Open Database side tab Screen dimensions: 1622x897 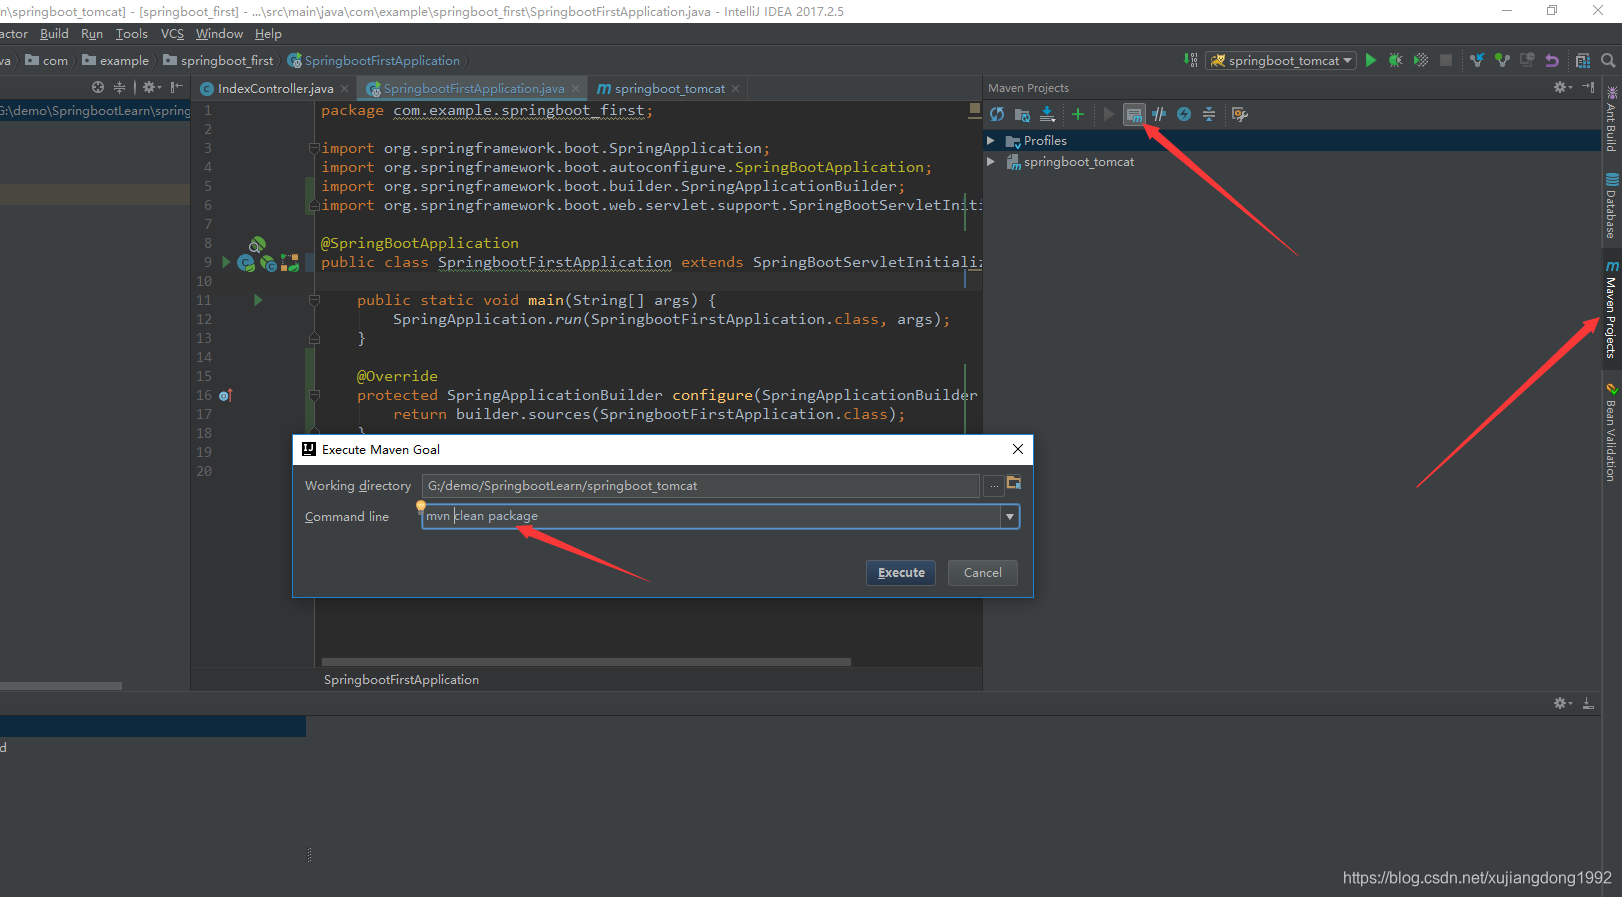1611,205
